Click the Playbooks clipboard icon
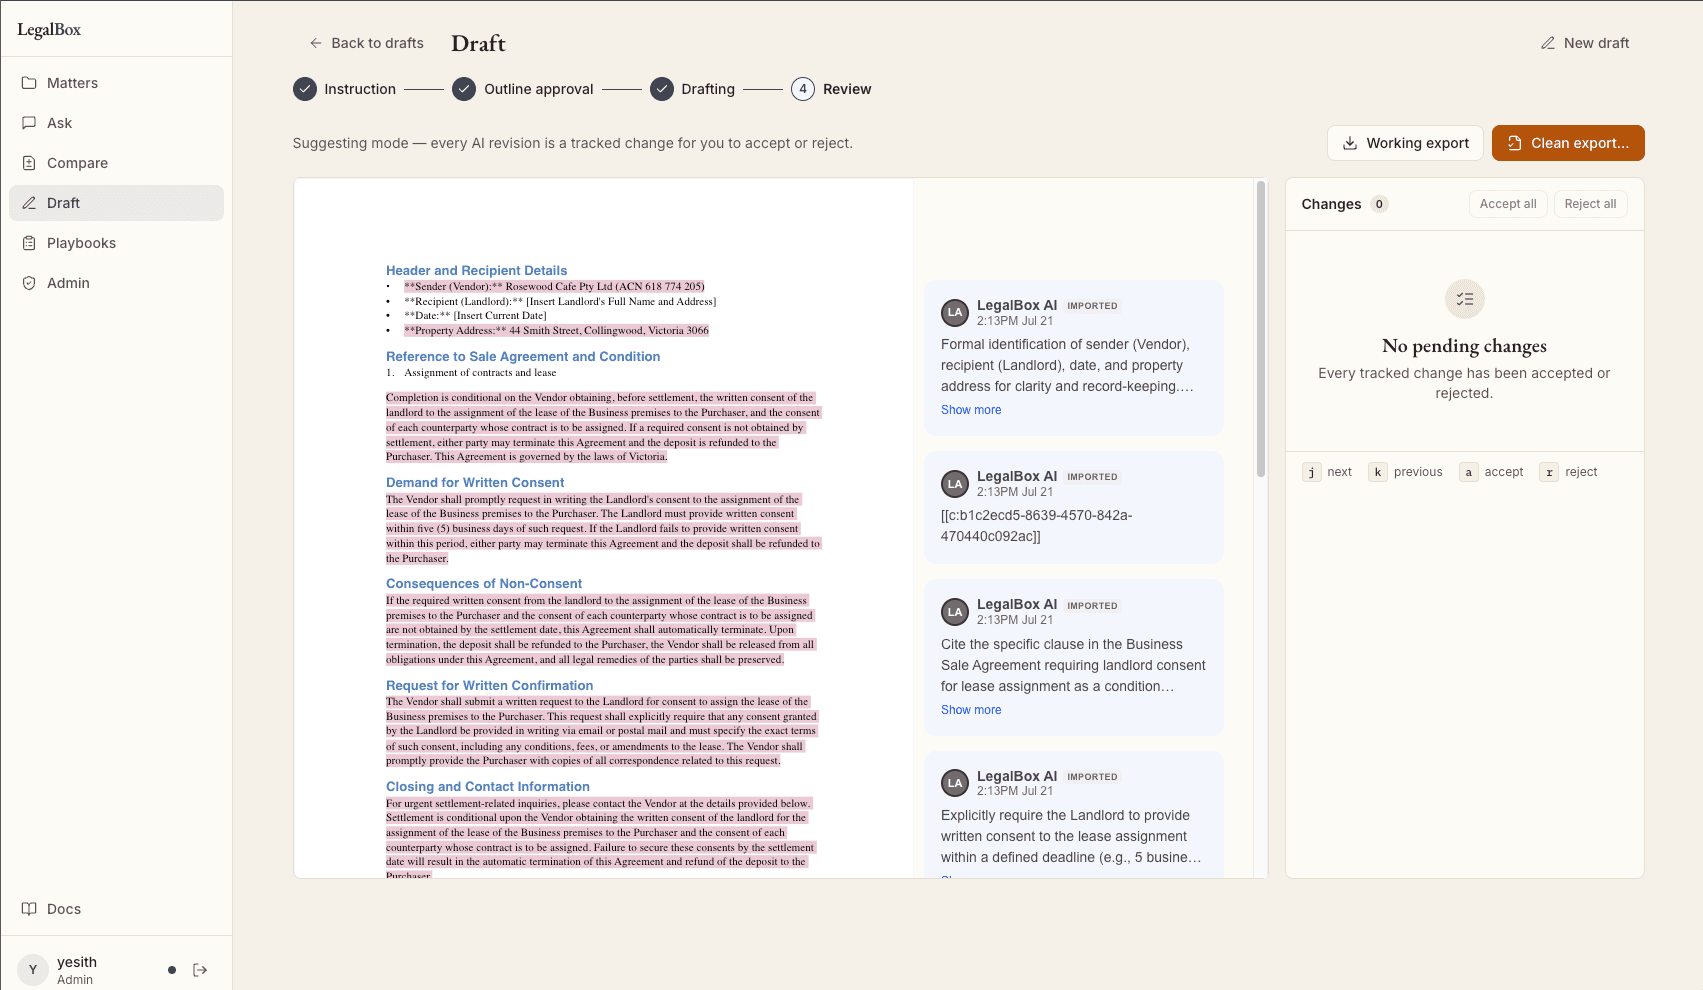 click(29, 243)
